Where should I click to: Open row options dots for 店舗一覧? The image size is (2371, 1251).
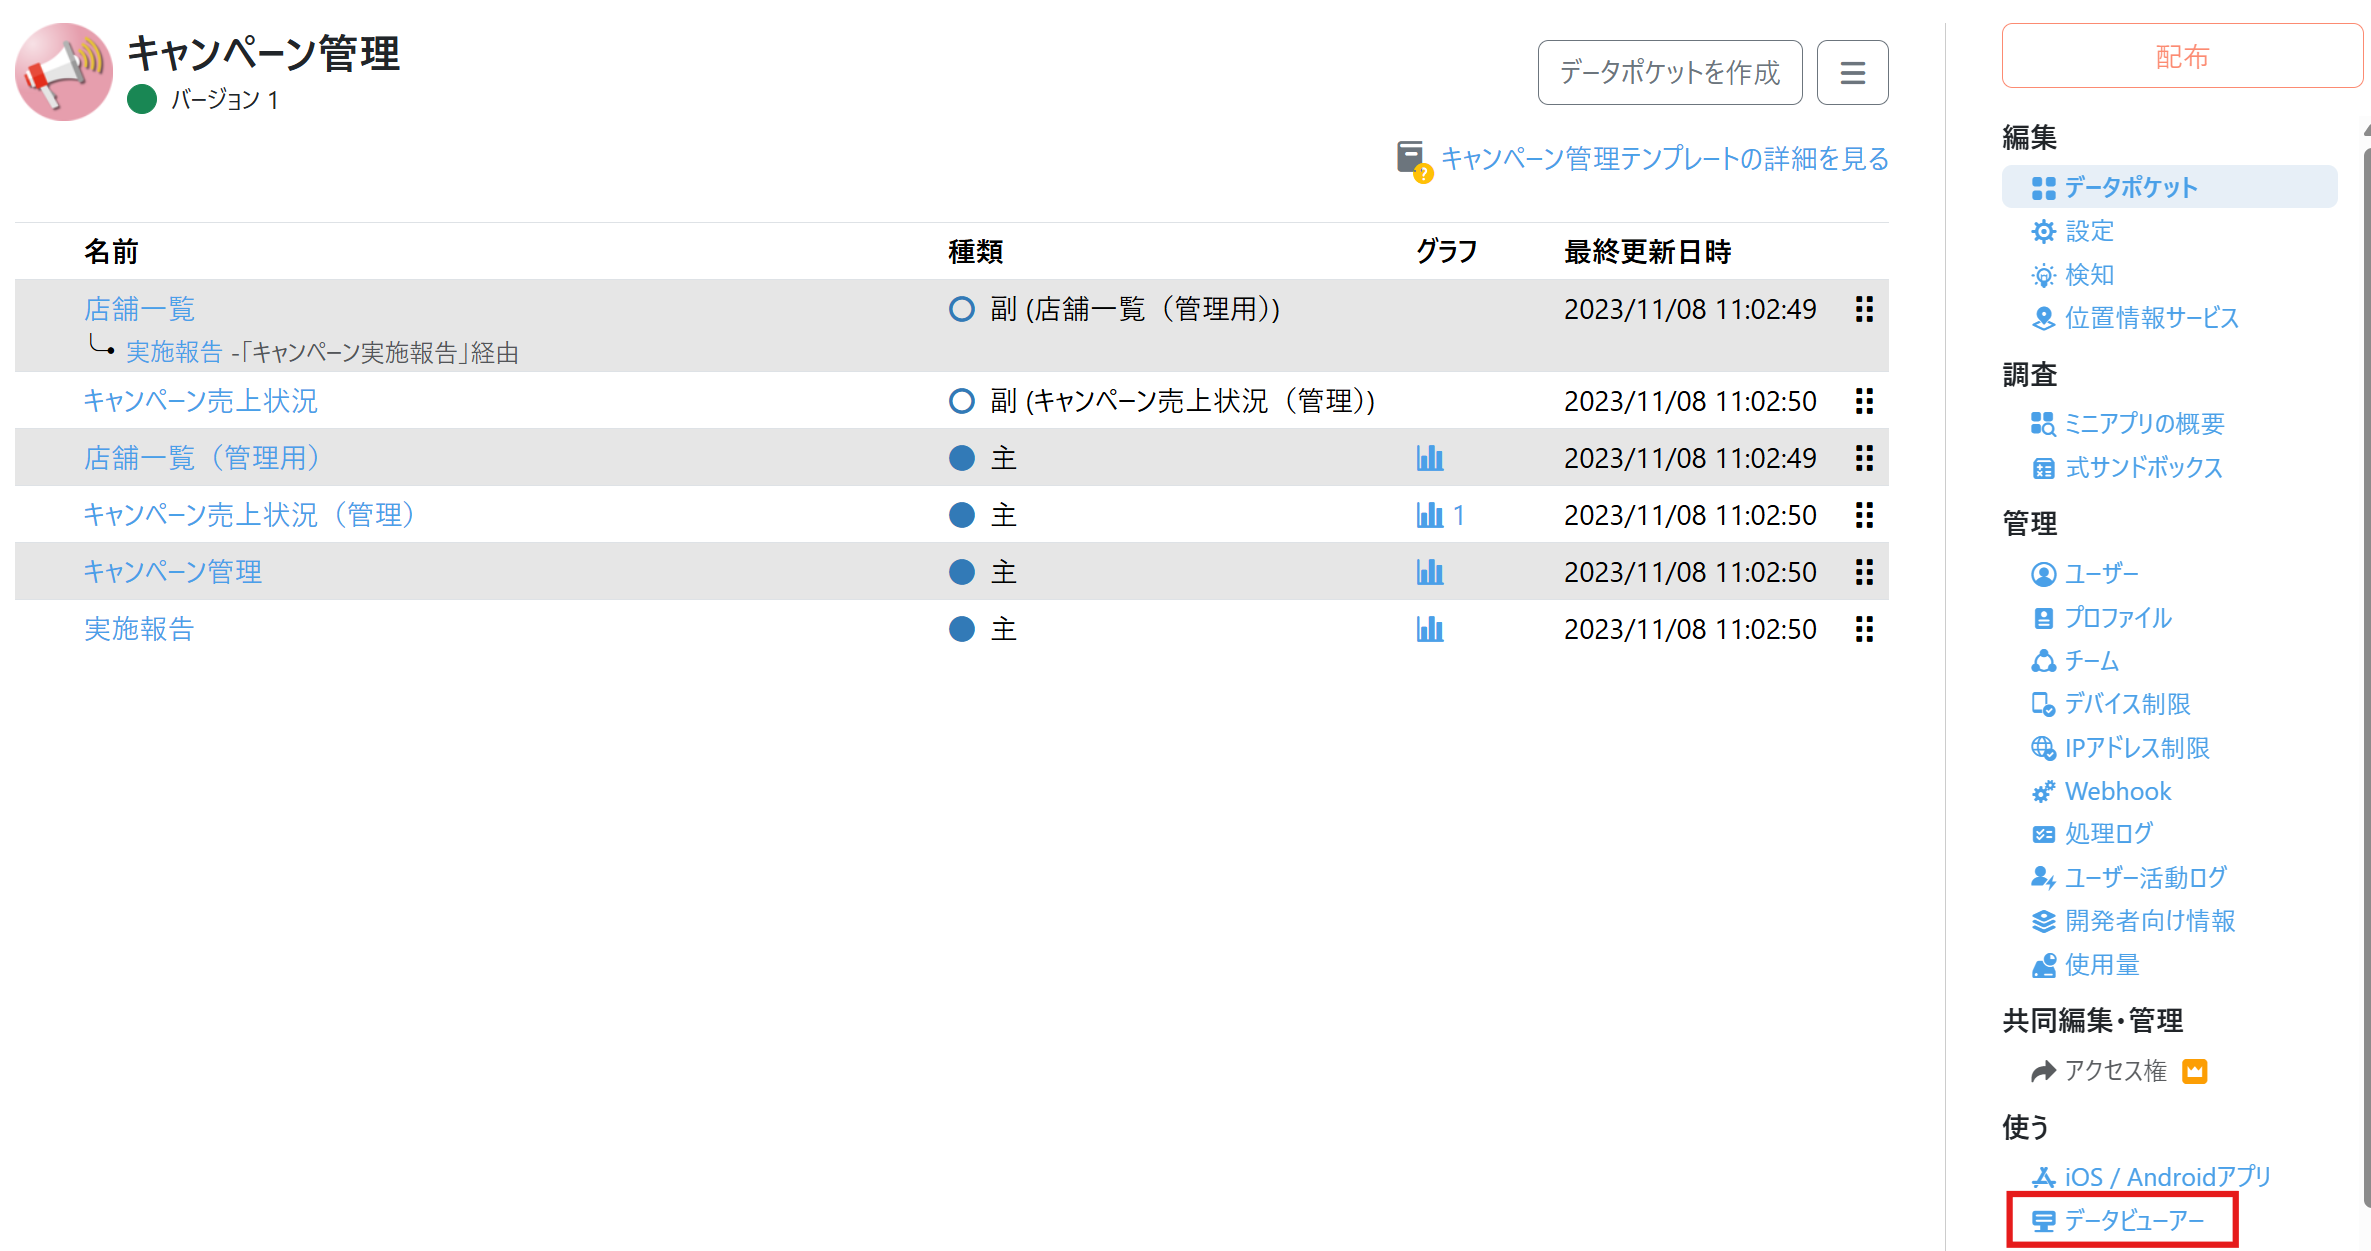point(1864,309)
